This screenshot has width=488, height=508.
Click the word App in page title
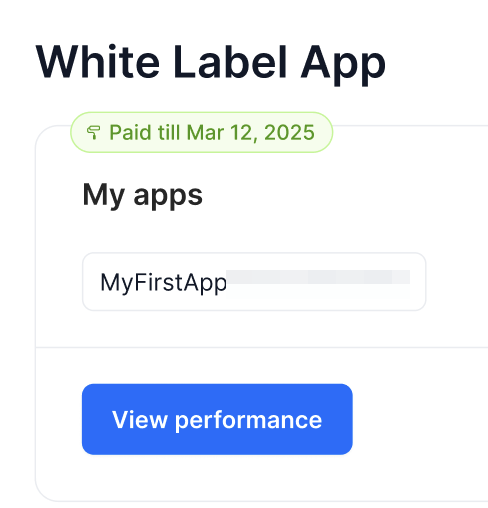343,65
